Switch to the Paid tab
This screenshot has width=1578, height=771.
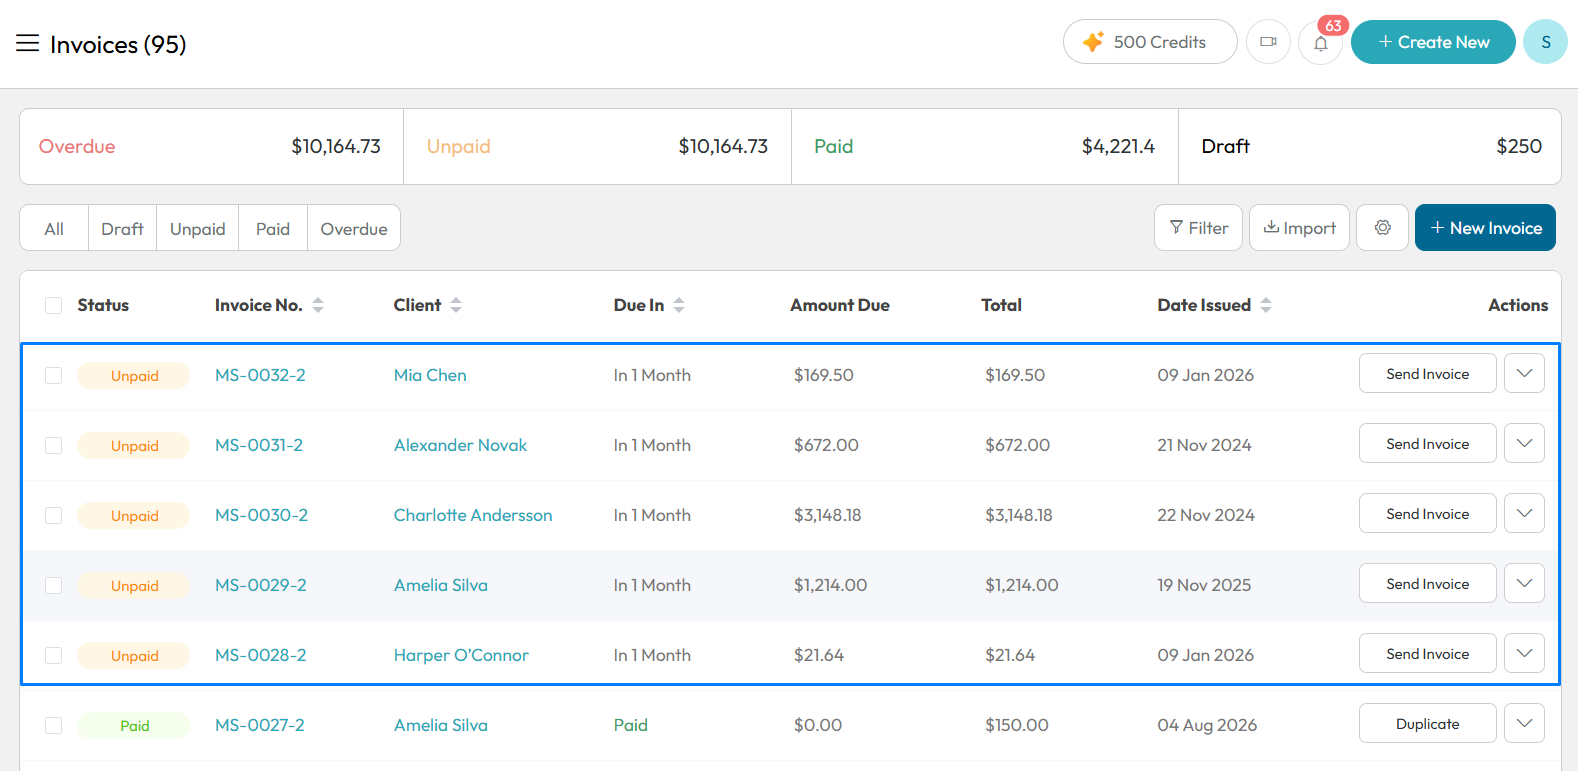[273, 229]
